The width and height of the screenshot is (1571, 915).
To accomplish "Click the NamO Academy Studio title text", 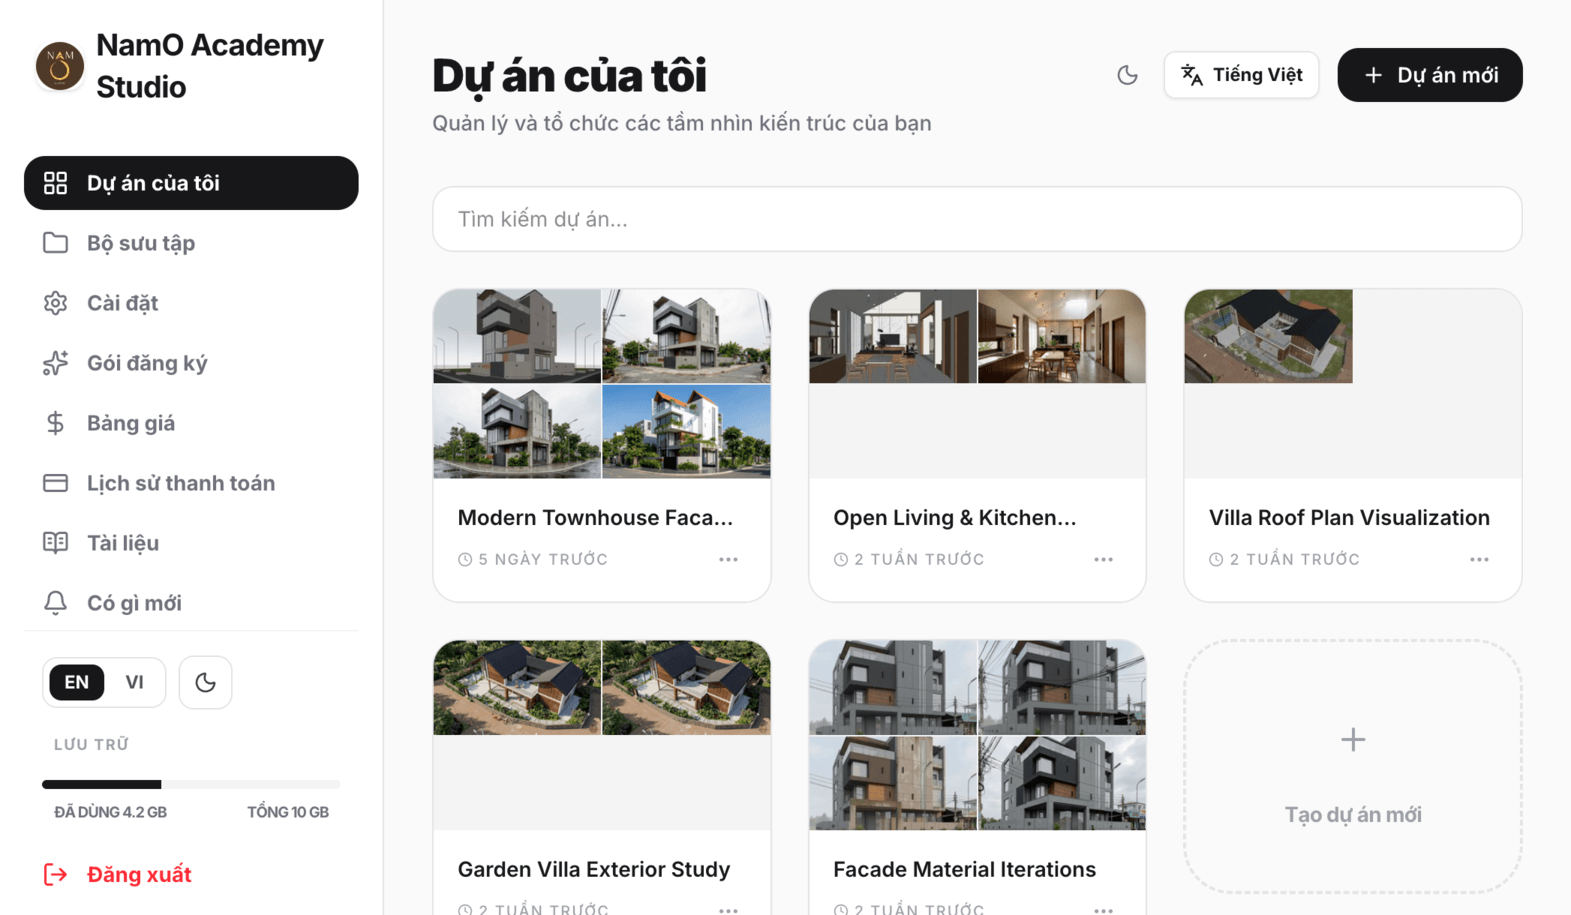I will click(210, 66).
